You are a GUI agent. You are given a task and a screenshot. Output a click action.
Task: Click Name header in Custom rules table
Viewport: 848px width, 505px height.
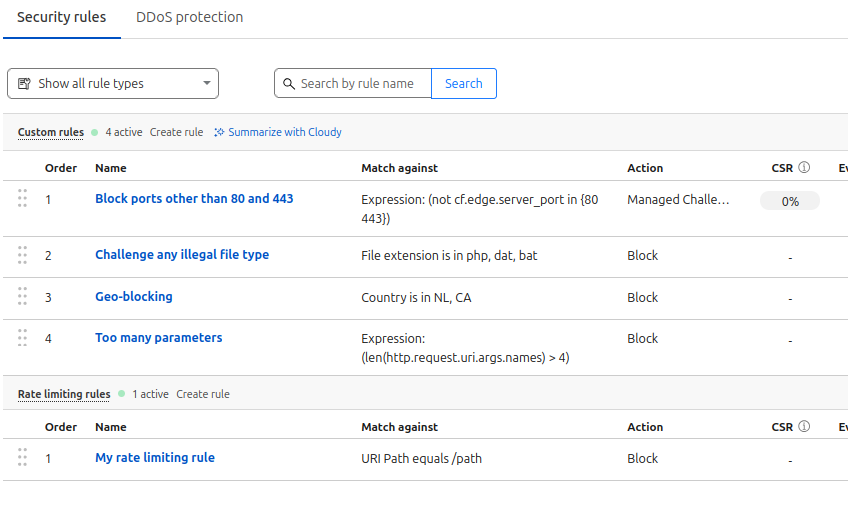click(x=110, y=168)
